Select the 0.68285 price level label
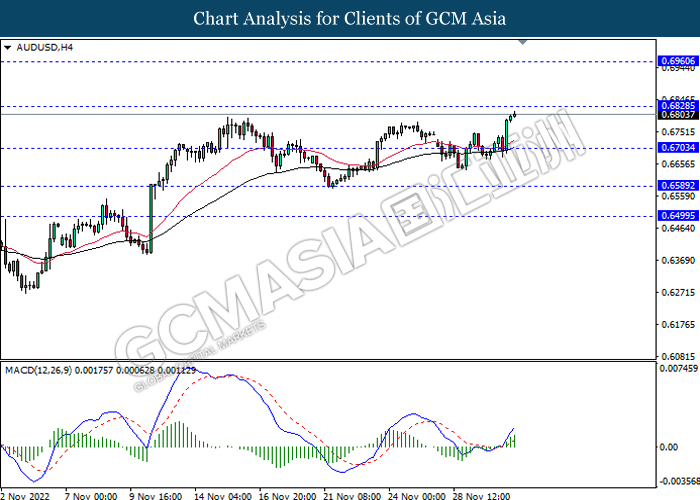Viewport: 700px width, 500px height. [x=678, y=106]
